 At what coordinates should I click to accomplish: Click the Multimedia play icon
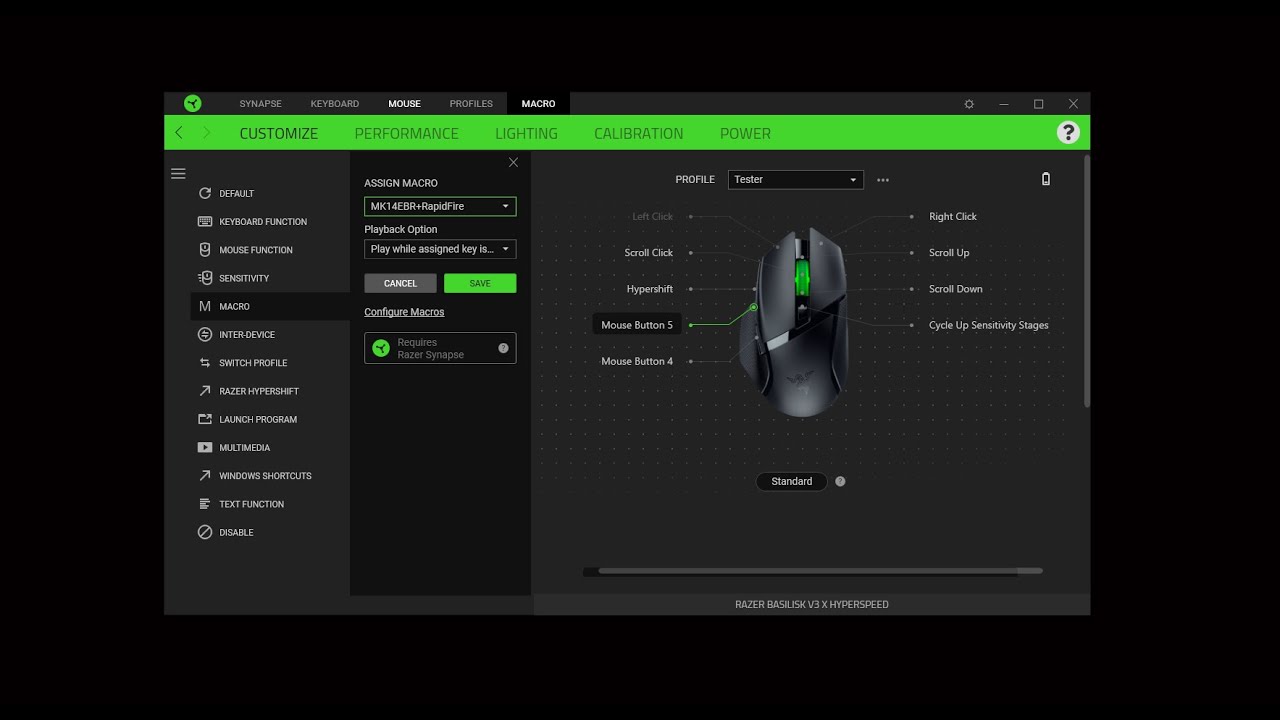tap(205, 447)
